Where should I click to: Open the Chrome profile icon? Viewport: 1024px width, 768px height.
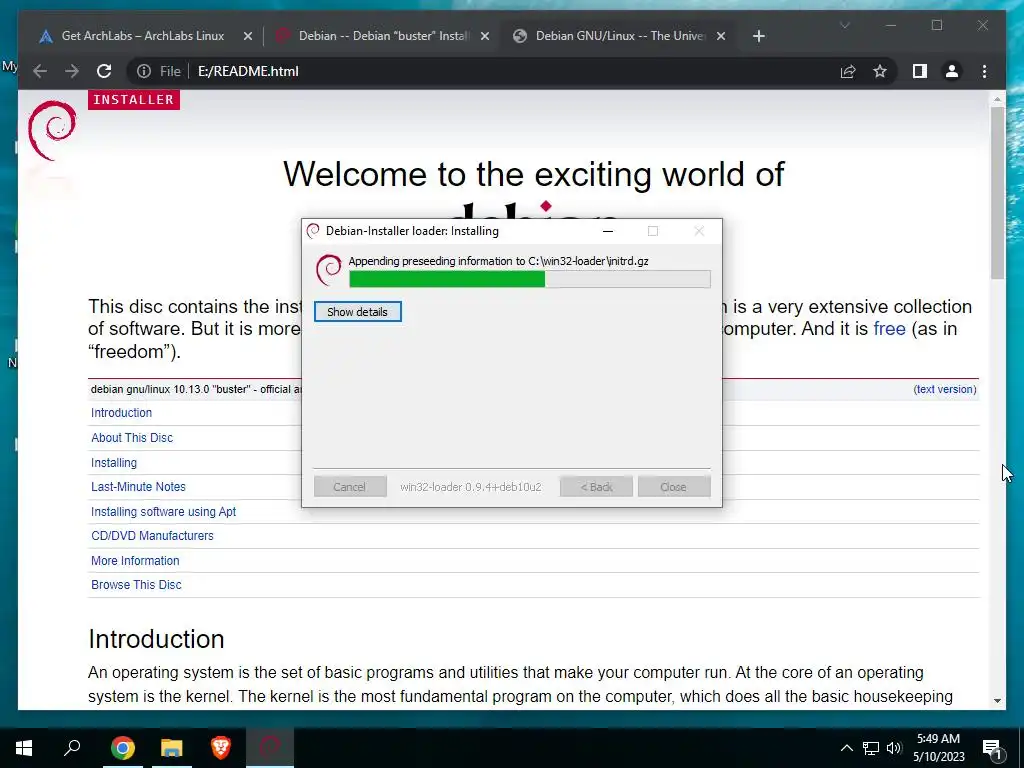(952, 71)
